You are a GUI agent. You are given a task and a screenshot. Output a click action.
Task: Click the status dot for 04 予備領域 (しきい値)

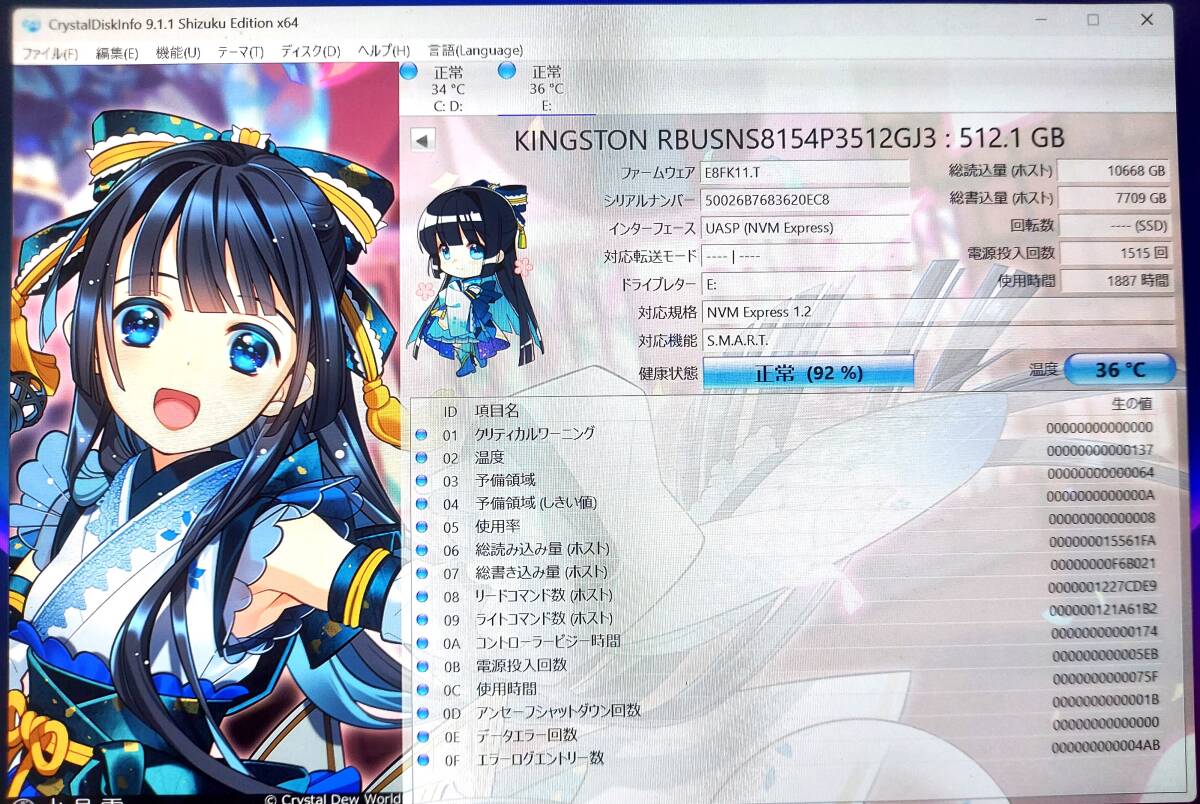click(420, 504)
